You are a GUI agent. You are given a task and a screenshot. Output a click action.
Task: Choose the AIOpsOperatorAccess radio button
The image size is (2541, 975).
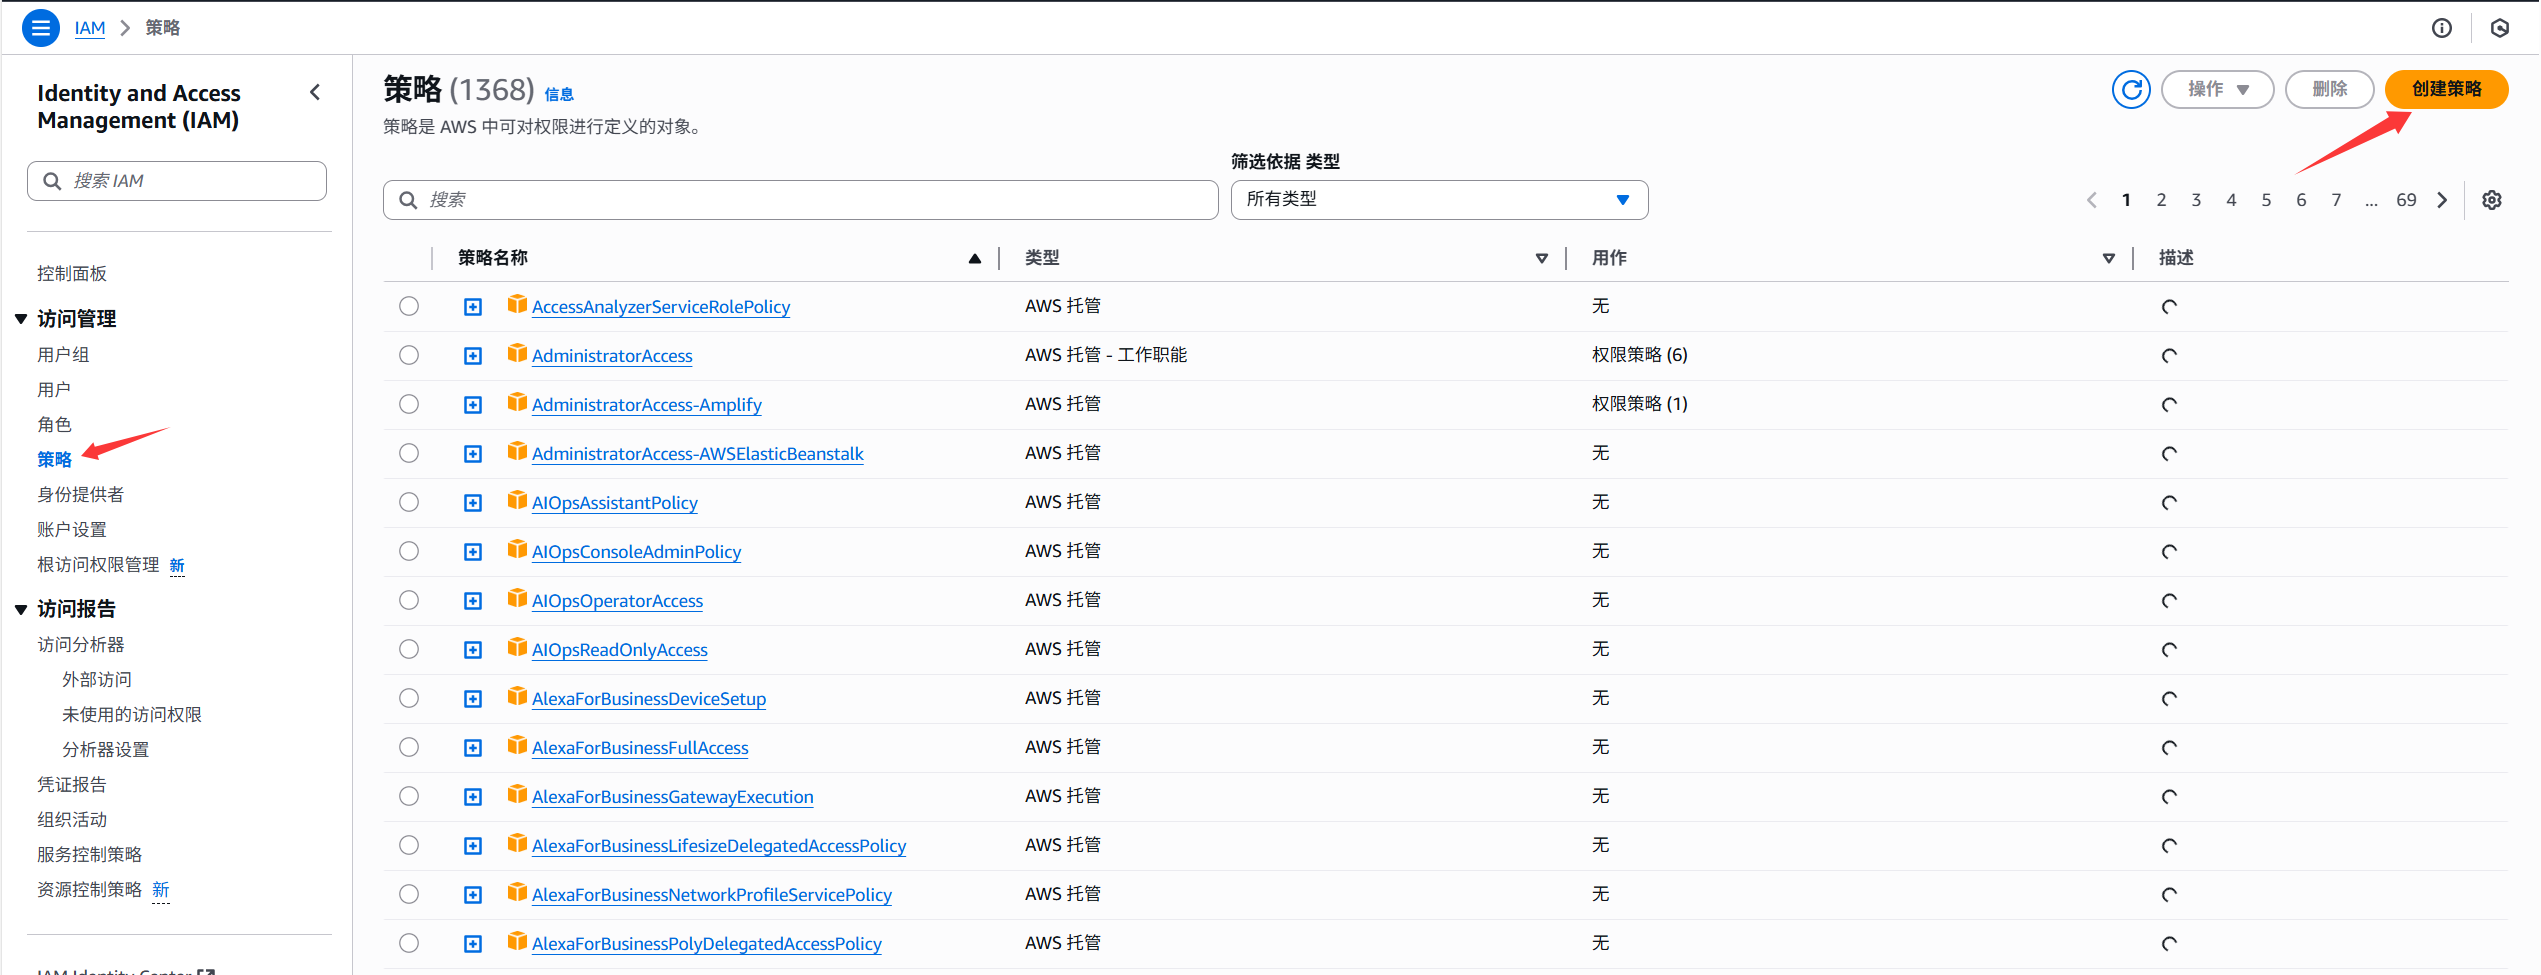click(409, 601)
